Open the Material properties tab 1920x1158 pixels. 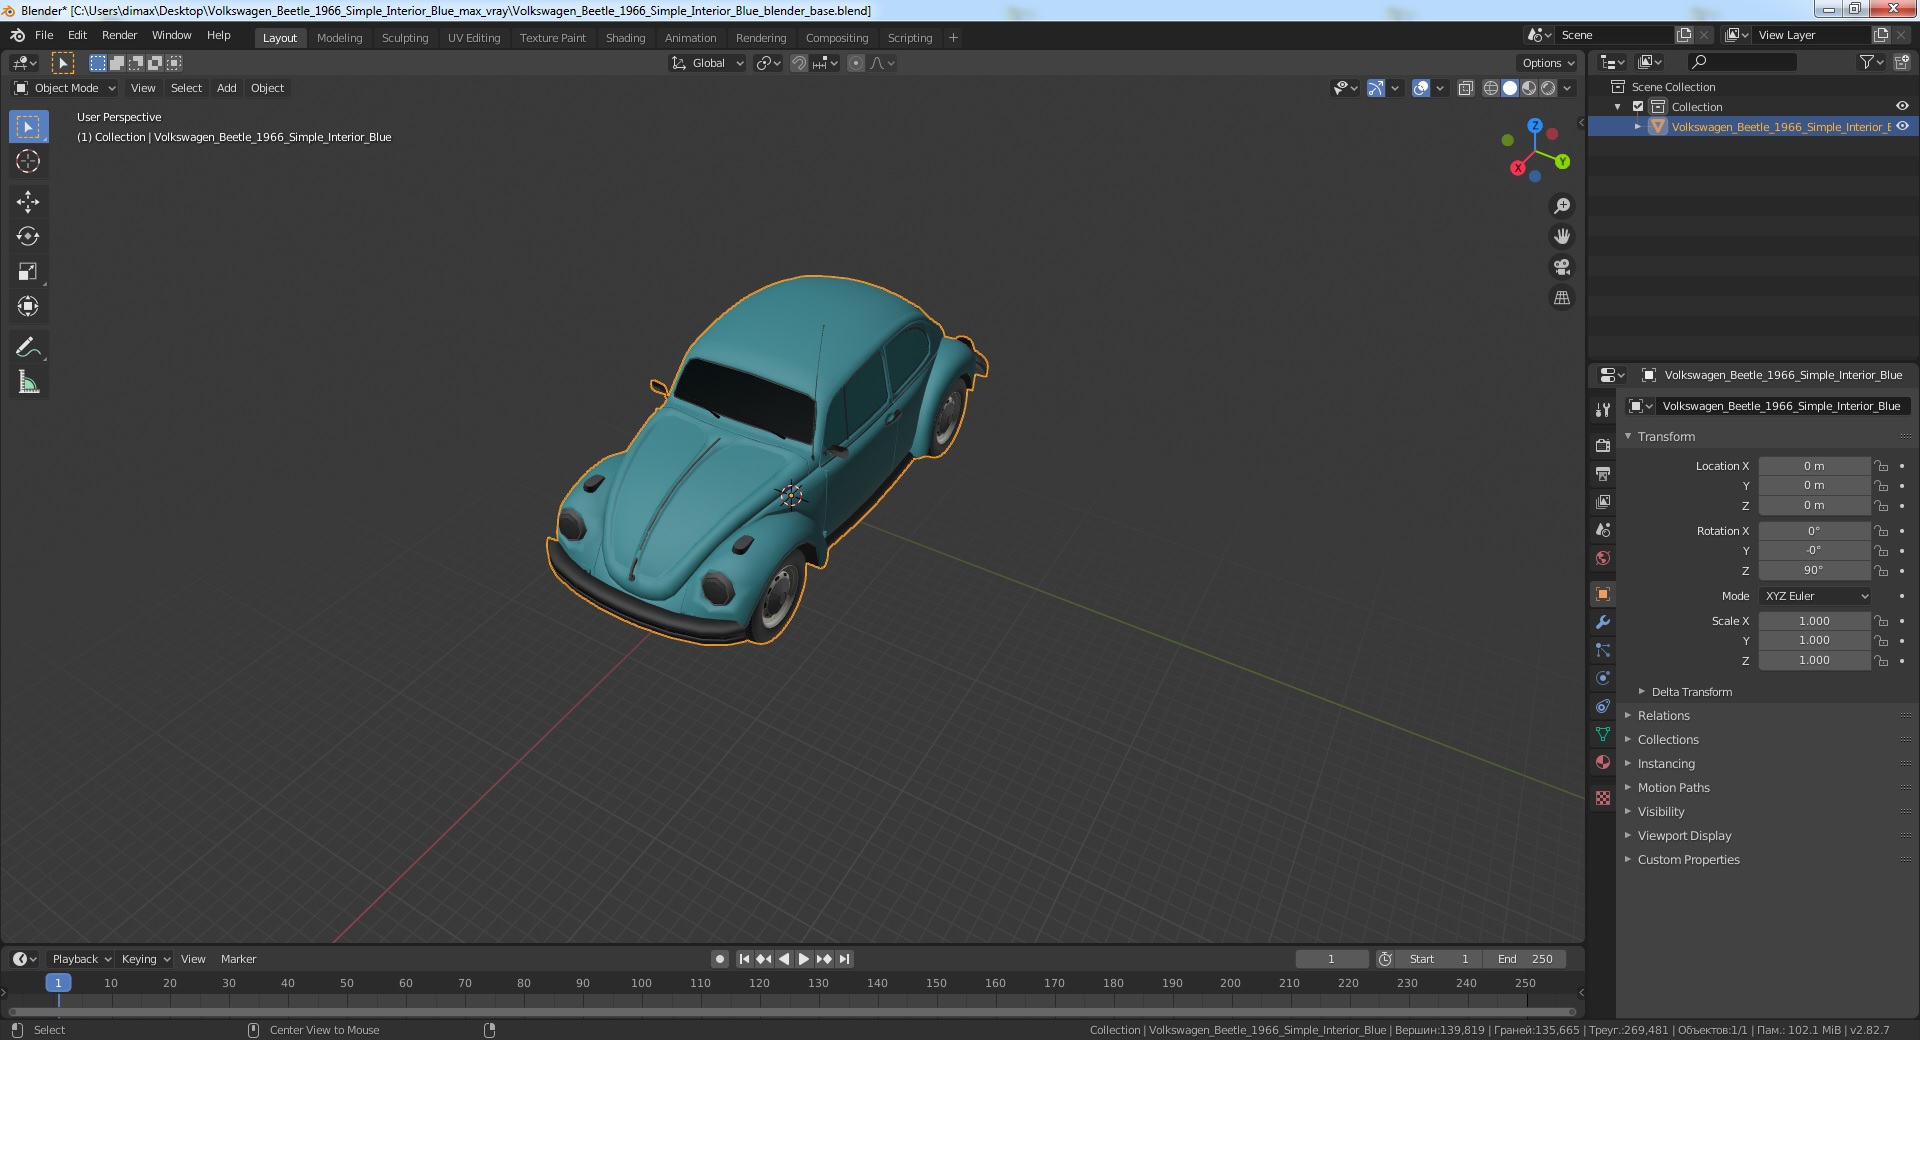(1603, 762)
